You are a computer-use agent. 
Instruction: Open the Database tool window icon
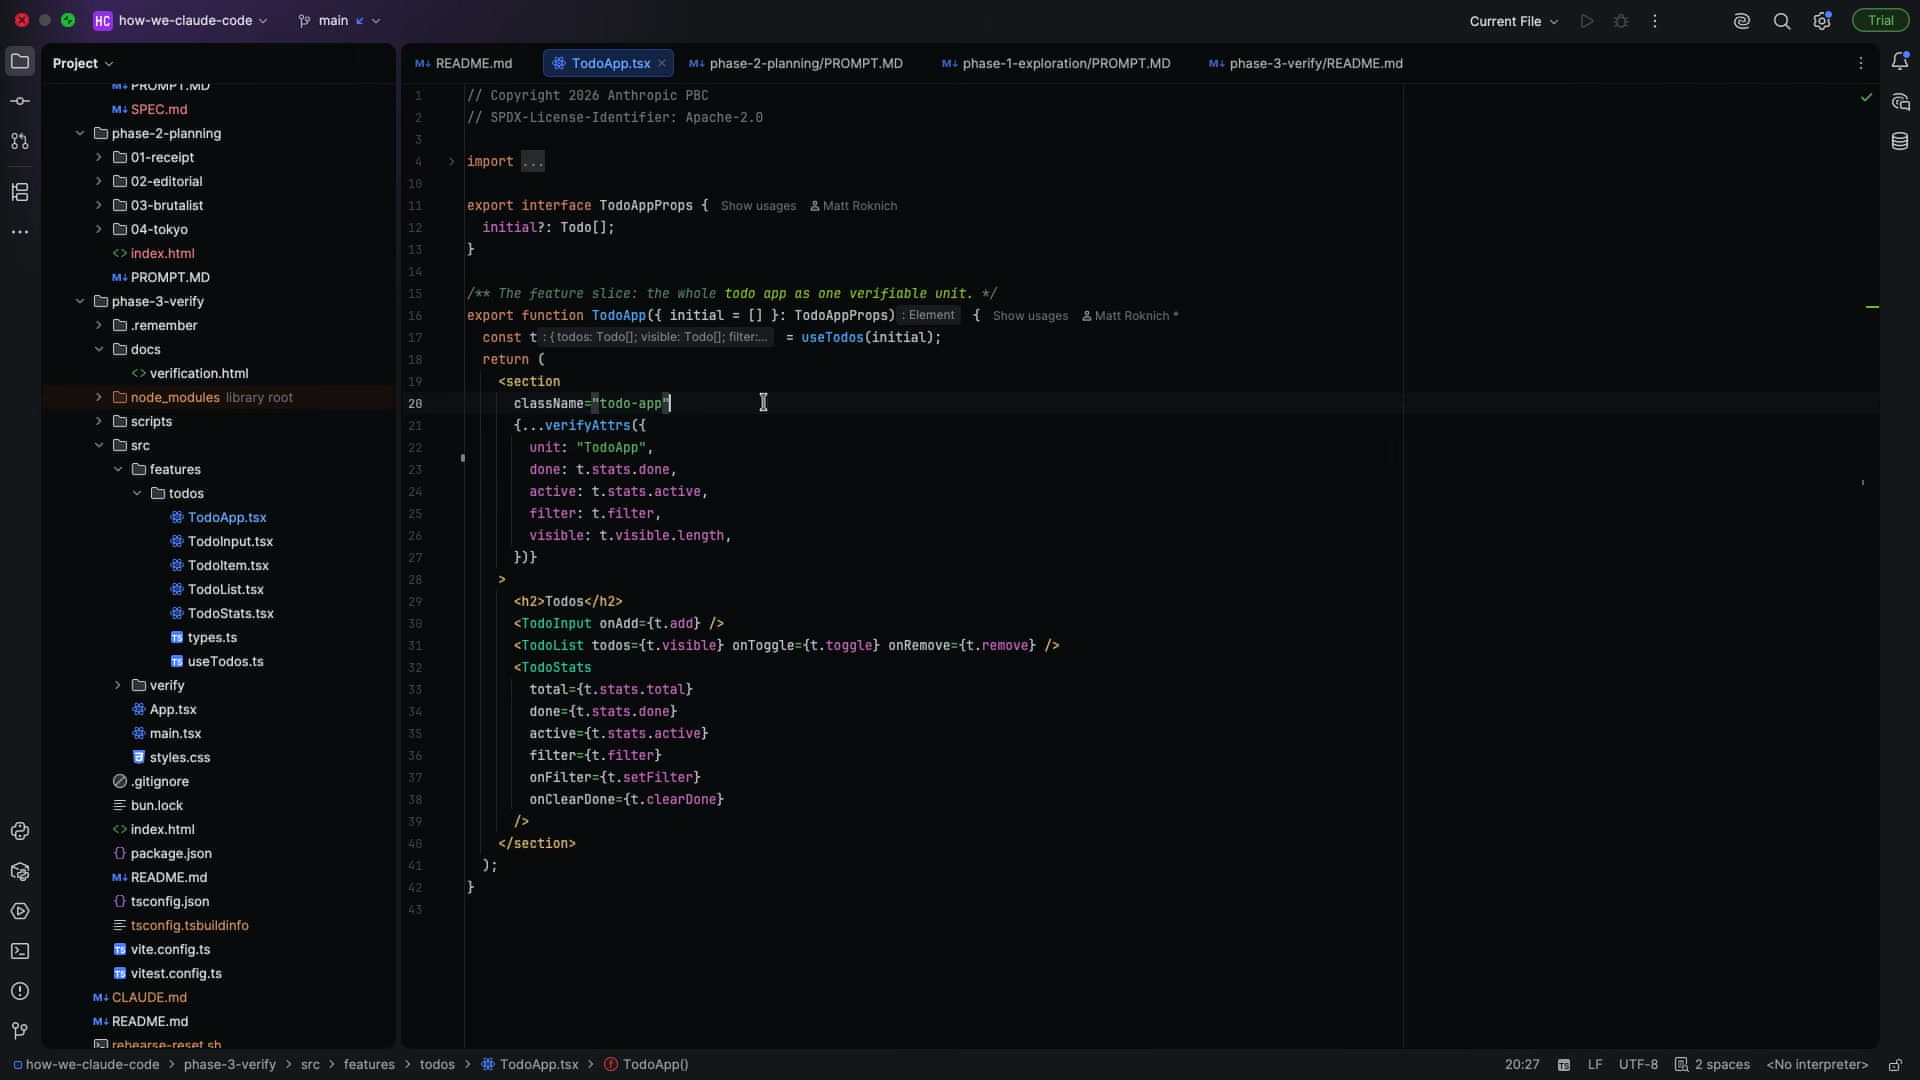pos(1900,141)
